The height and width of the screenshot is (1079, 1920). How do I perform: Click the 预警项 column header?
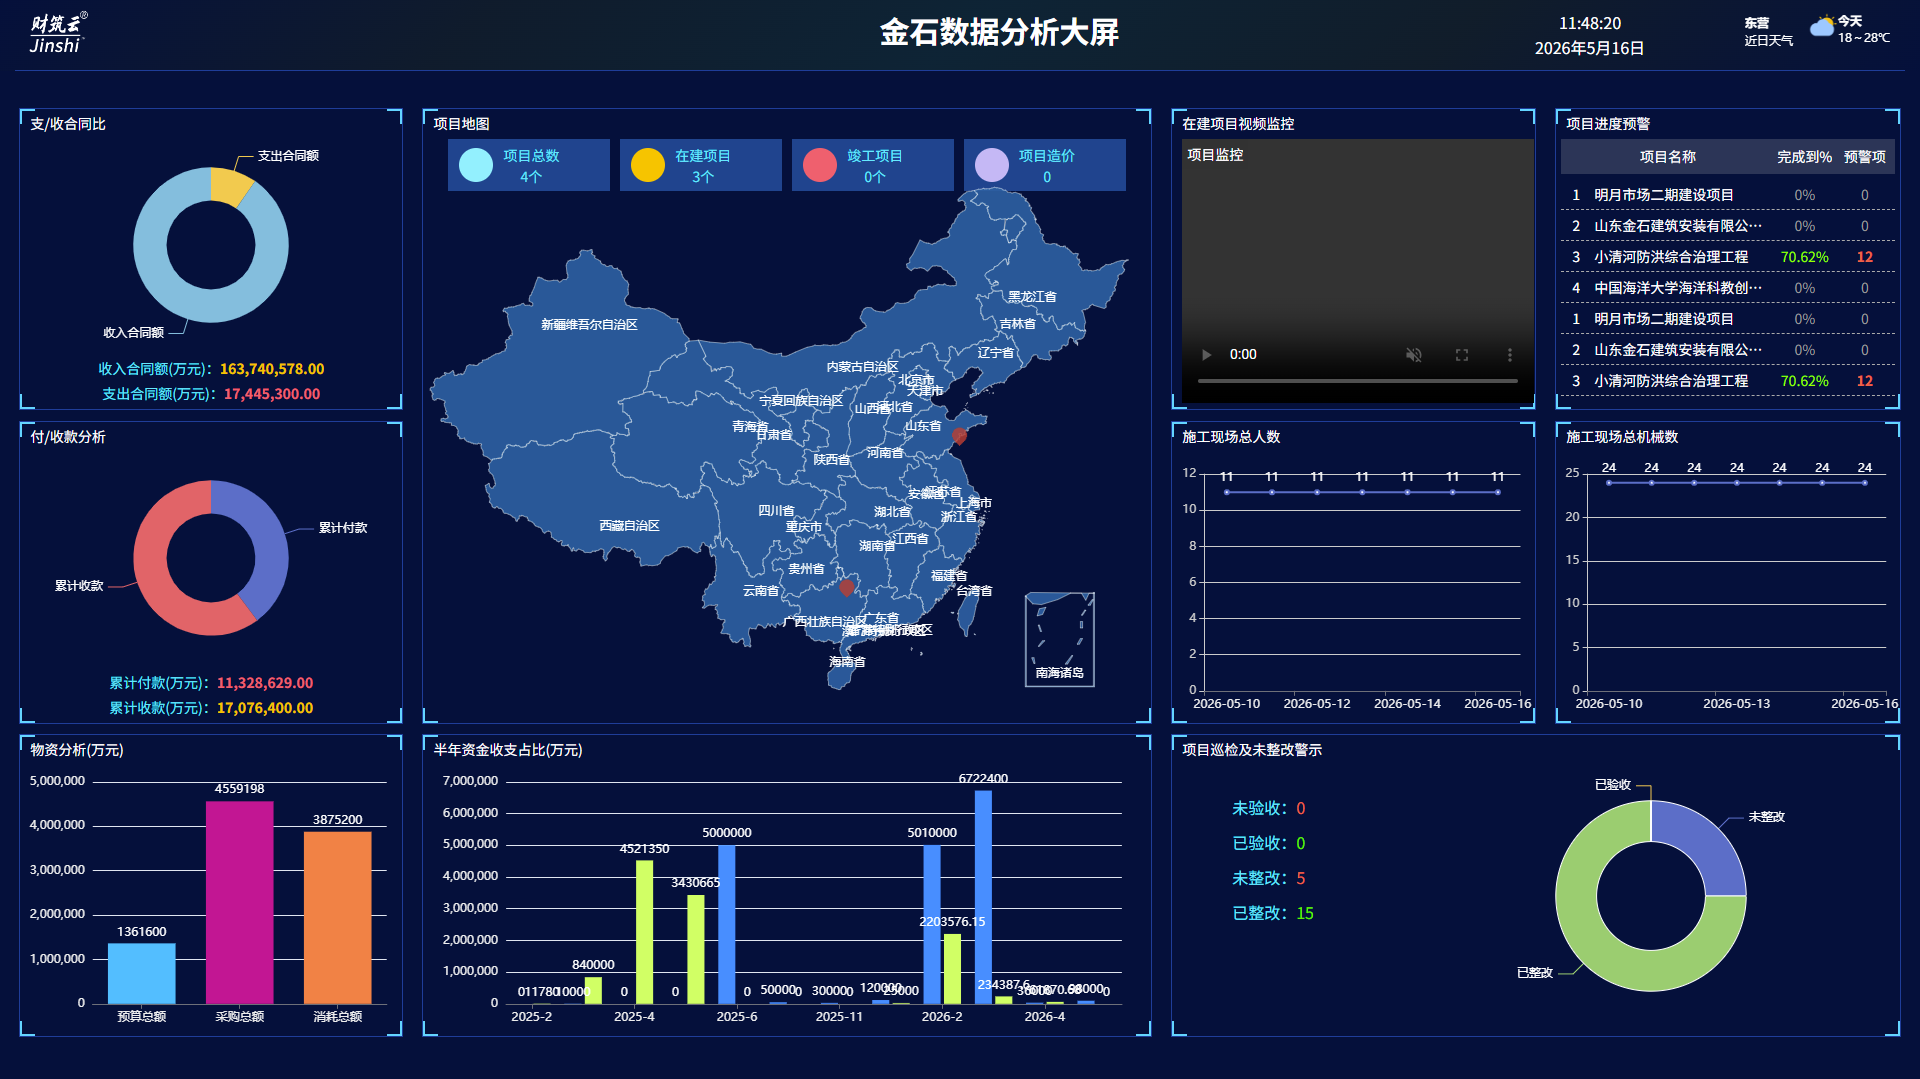[1865, 157]
